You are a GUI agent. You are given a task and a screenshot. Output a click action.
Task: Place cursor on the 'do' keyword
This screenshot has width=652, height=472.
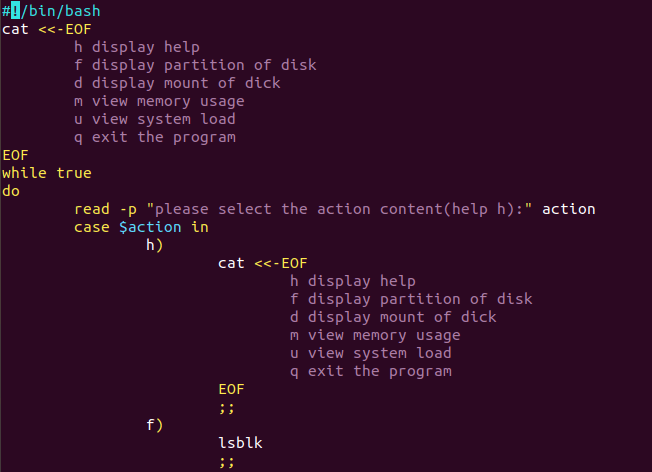pyautogui.click(x=11, y=191)
